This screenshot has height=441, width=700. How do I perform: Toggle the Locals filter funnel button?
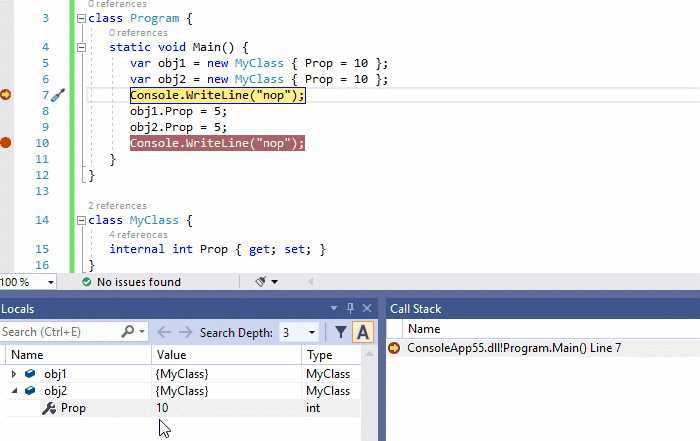click(341, 332)
